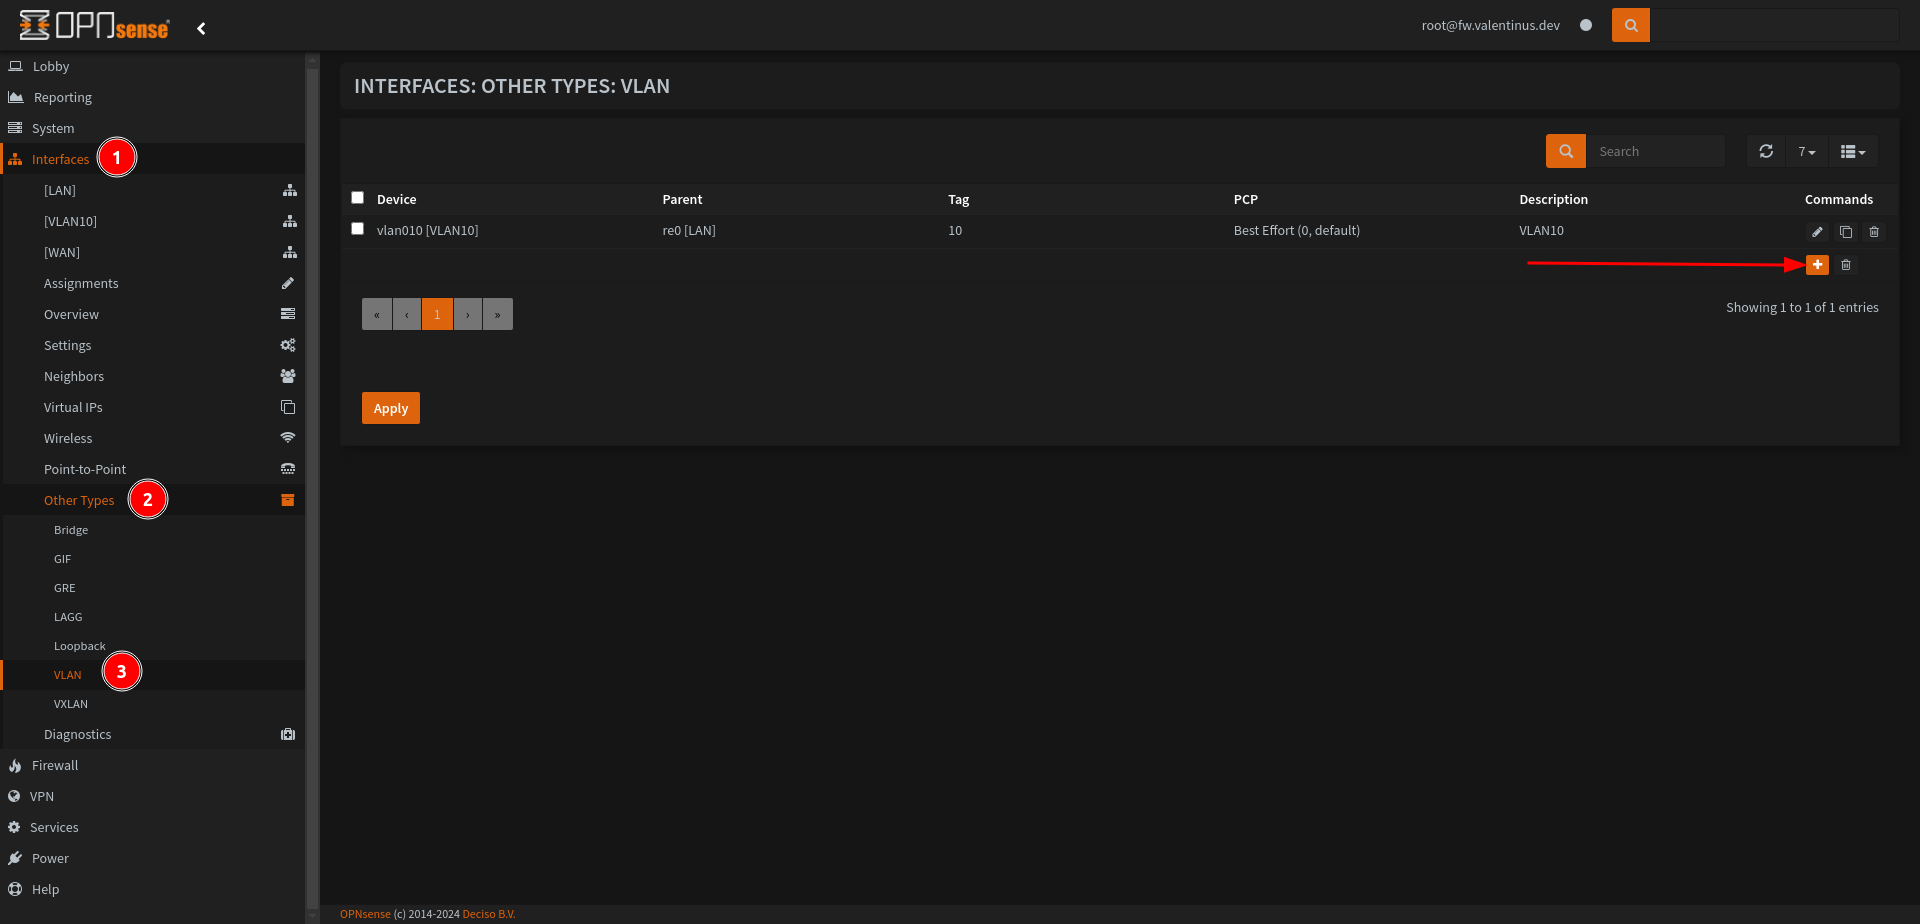Open the Power menu
The width and height of the screenshot is (1920, 924).
[50, 858]
